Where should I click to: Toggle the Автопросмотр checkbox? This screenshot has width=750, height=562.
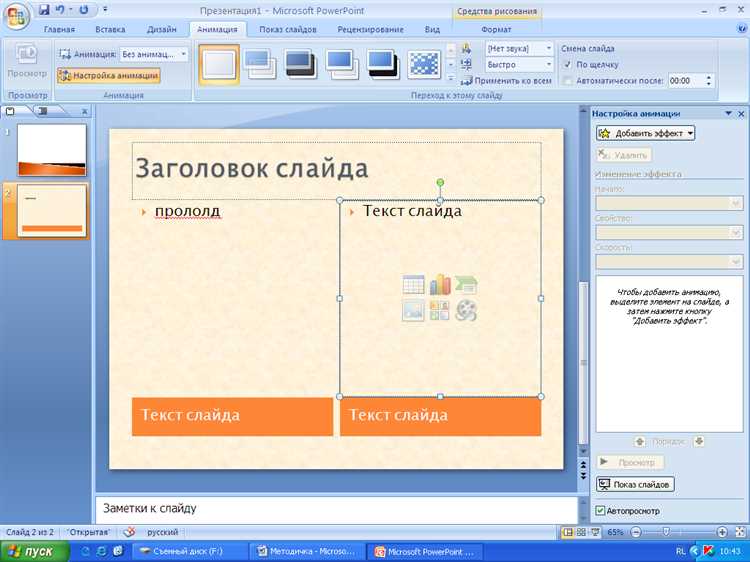click(600, 510)
